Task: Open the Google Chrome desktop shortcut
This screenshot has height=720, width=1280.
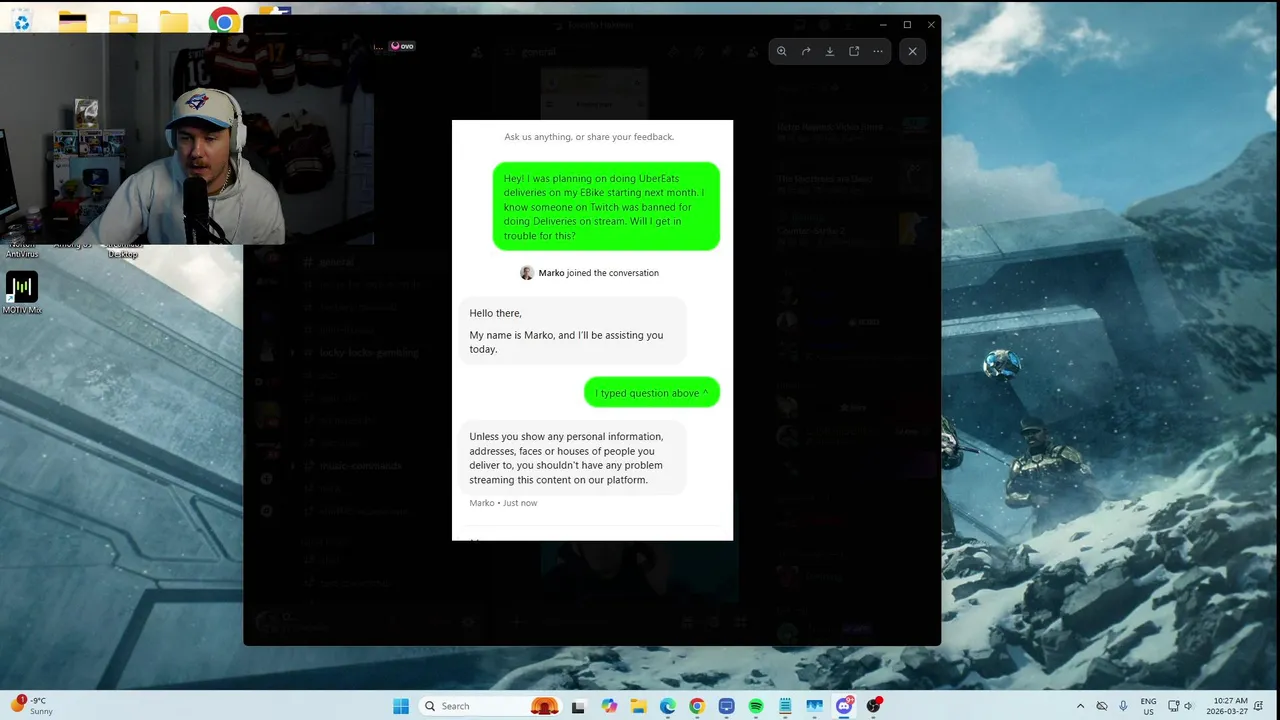Action: pos(224,21)
